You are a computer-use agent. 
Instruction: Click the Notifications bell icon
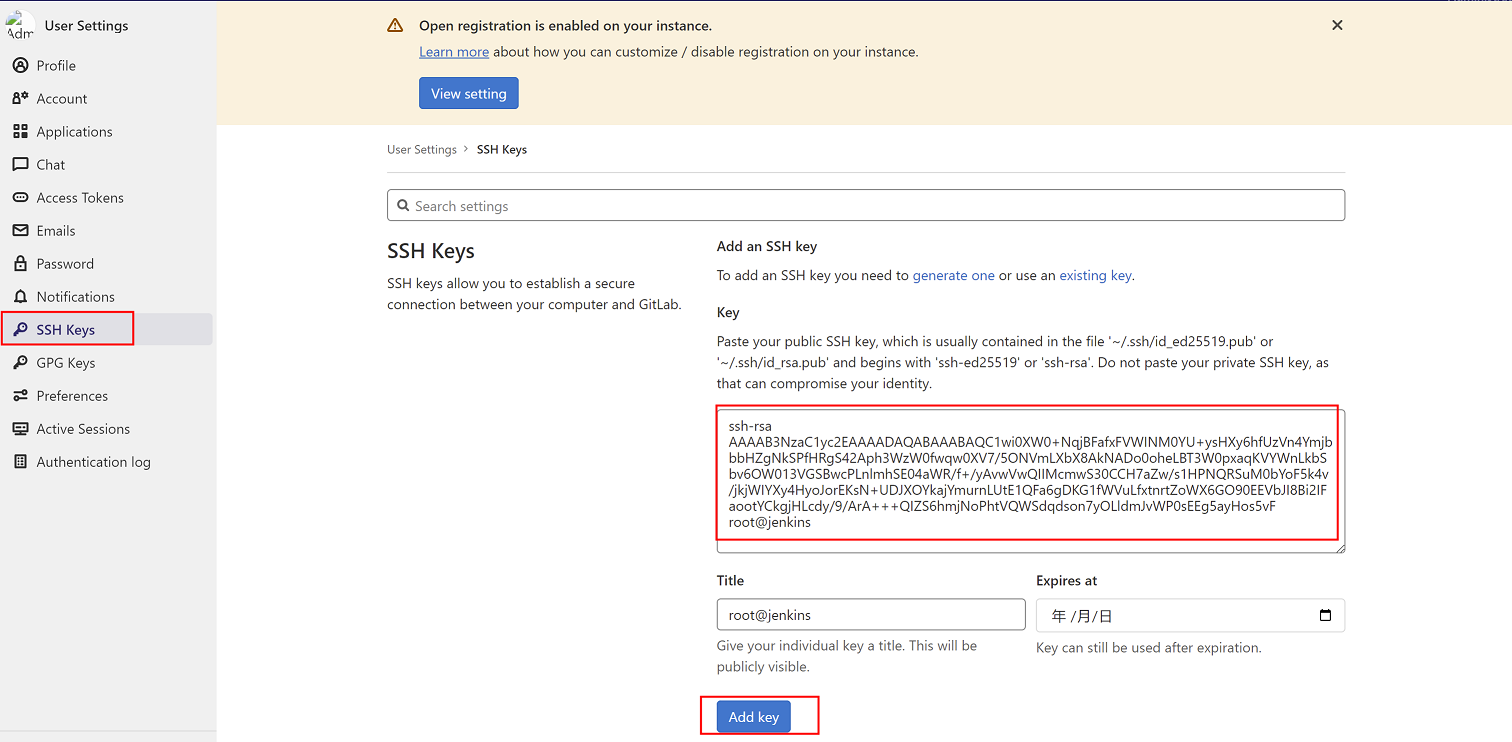coord(20,297)
